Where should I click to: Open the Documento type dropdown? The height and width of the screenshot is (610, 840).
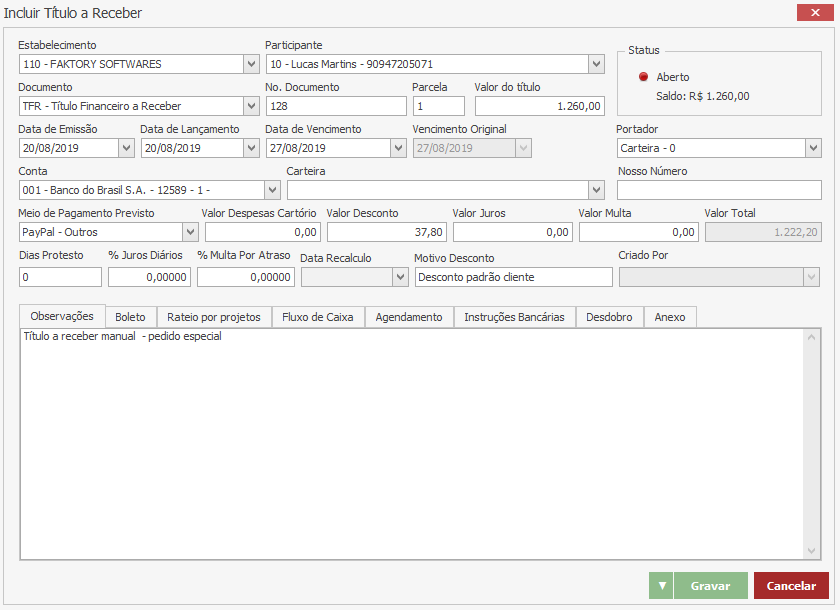pos(251,106)
